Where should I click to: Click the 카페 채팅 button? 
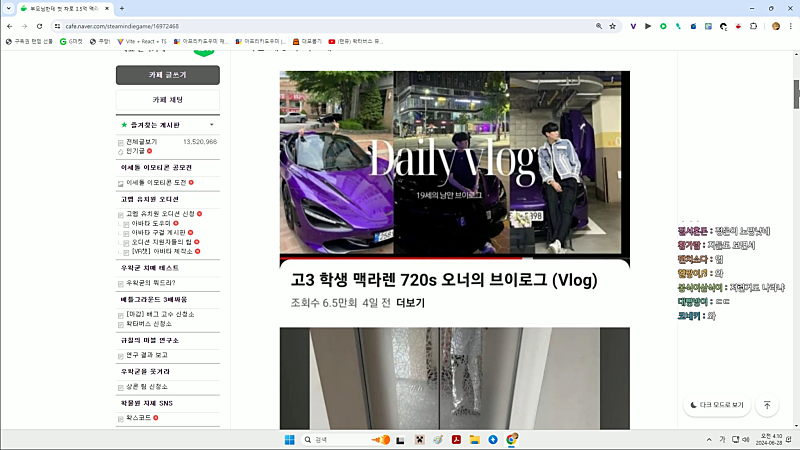168,100
